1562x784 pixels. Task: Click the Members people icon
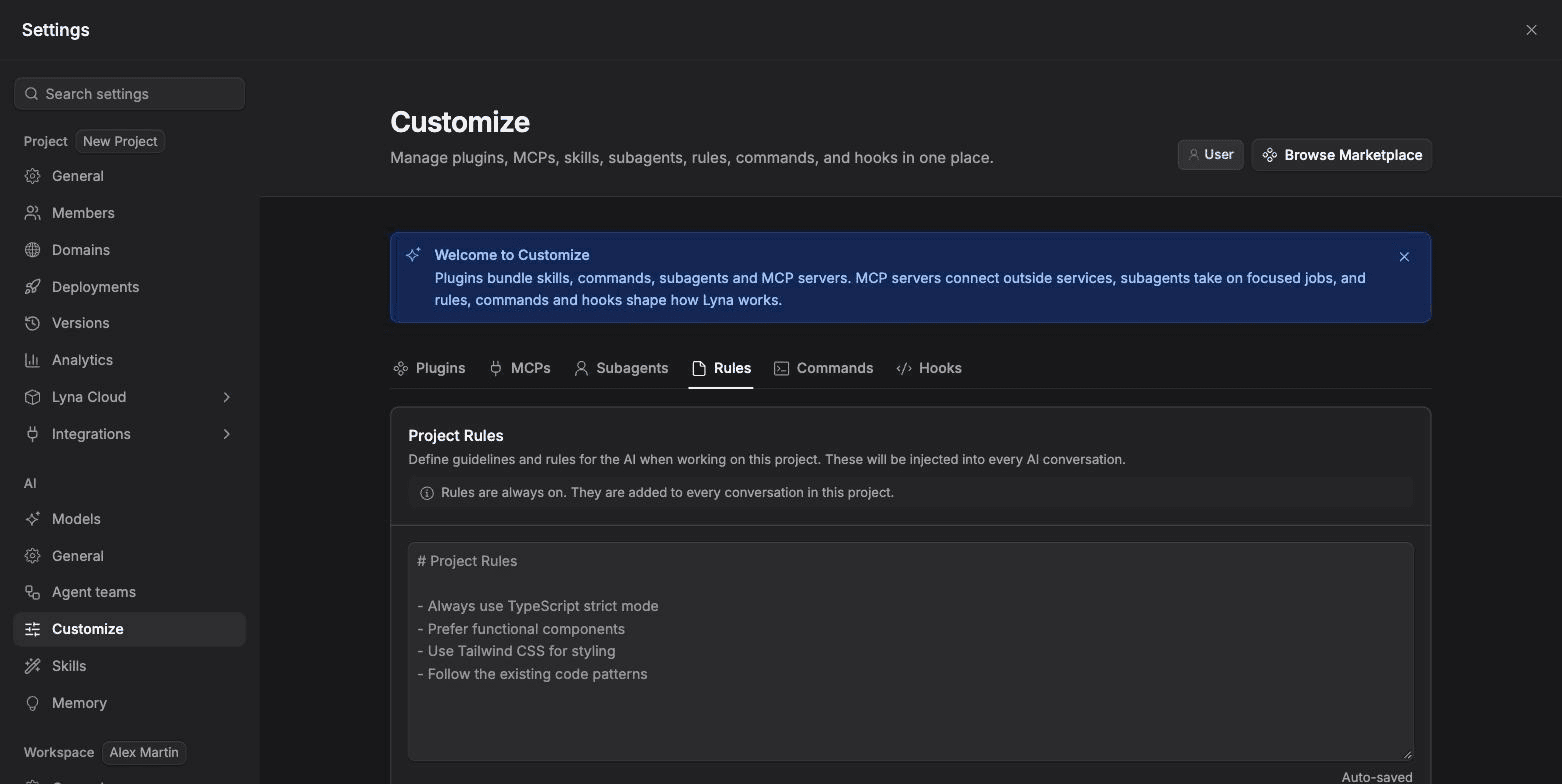32,213
